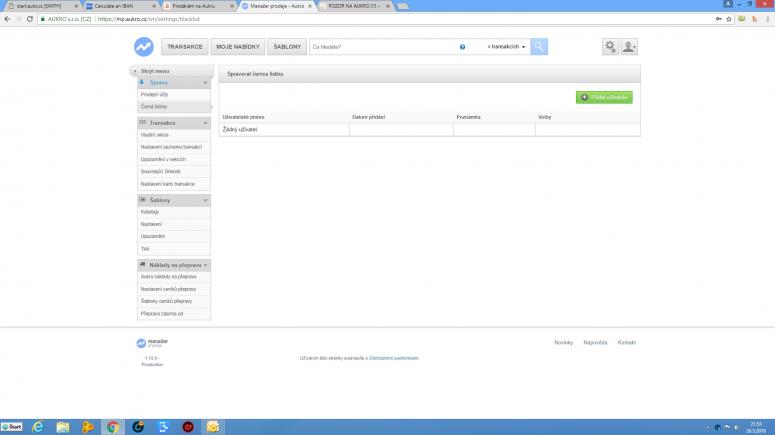The width and height of the screenshot is (775, 435).
Task: Open settings via the gear icon
Action: click(x=610, y=46)
